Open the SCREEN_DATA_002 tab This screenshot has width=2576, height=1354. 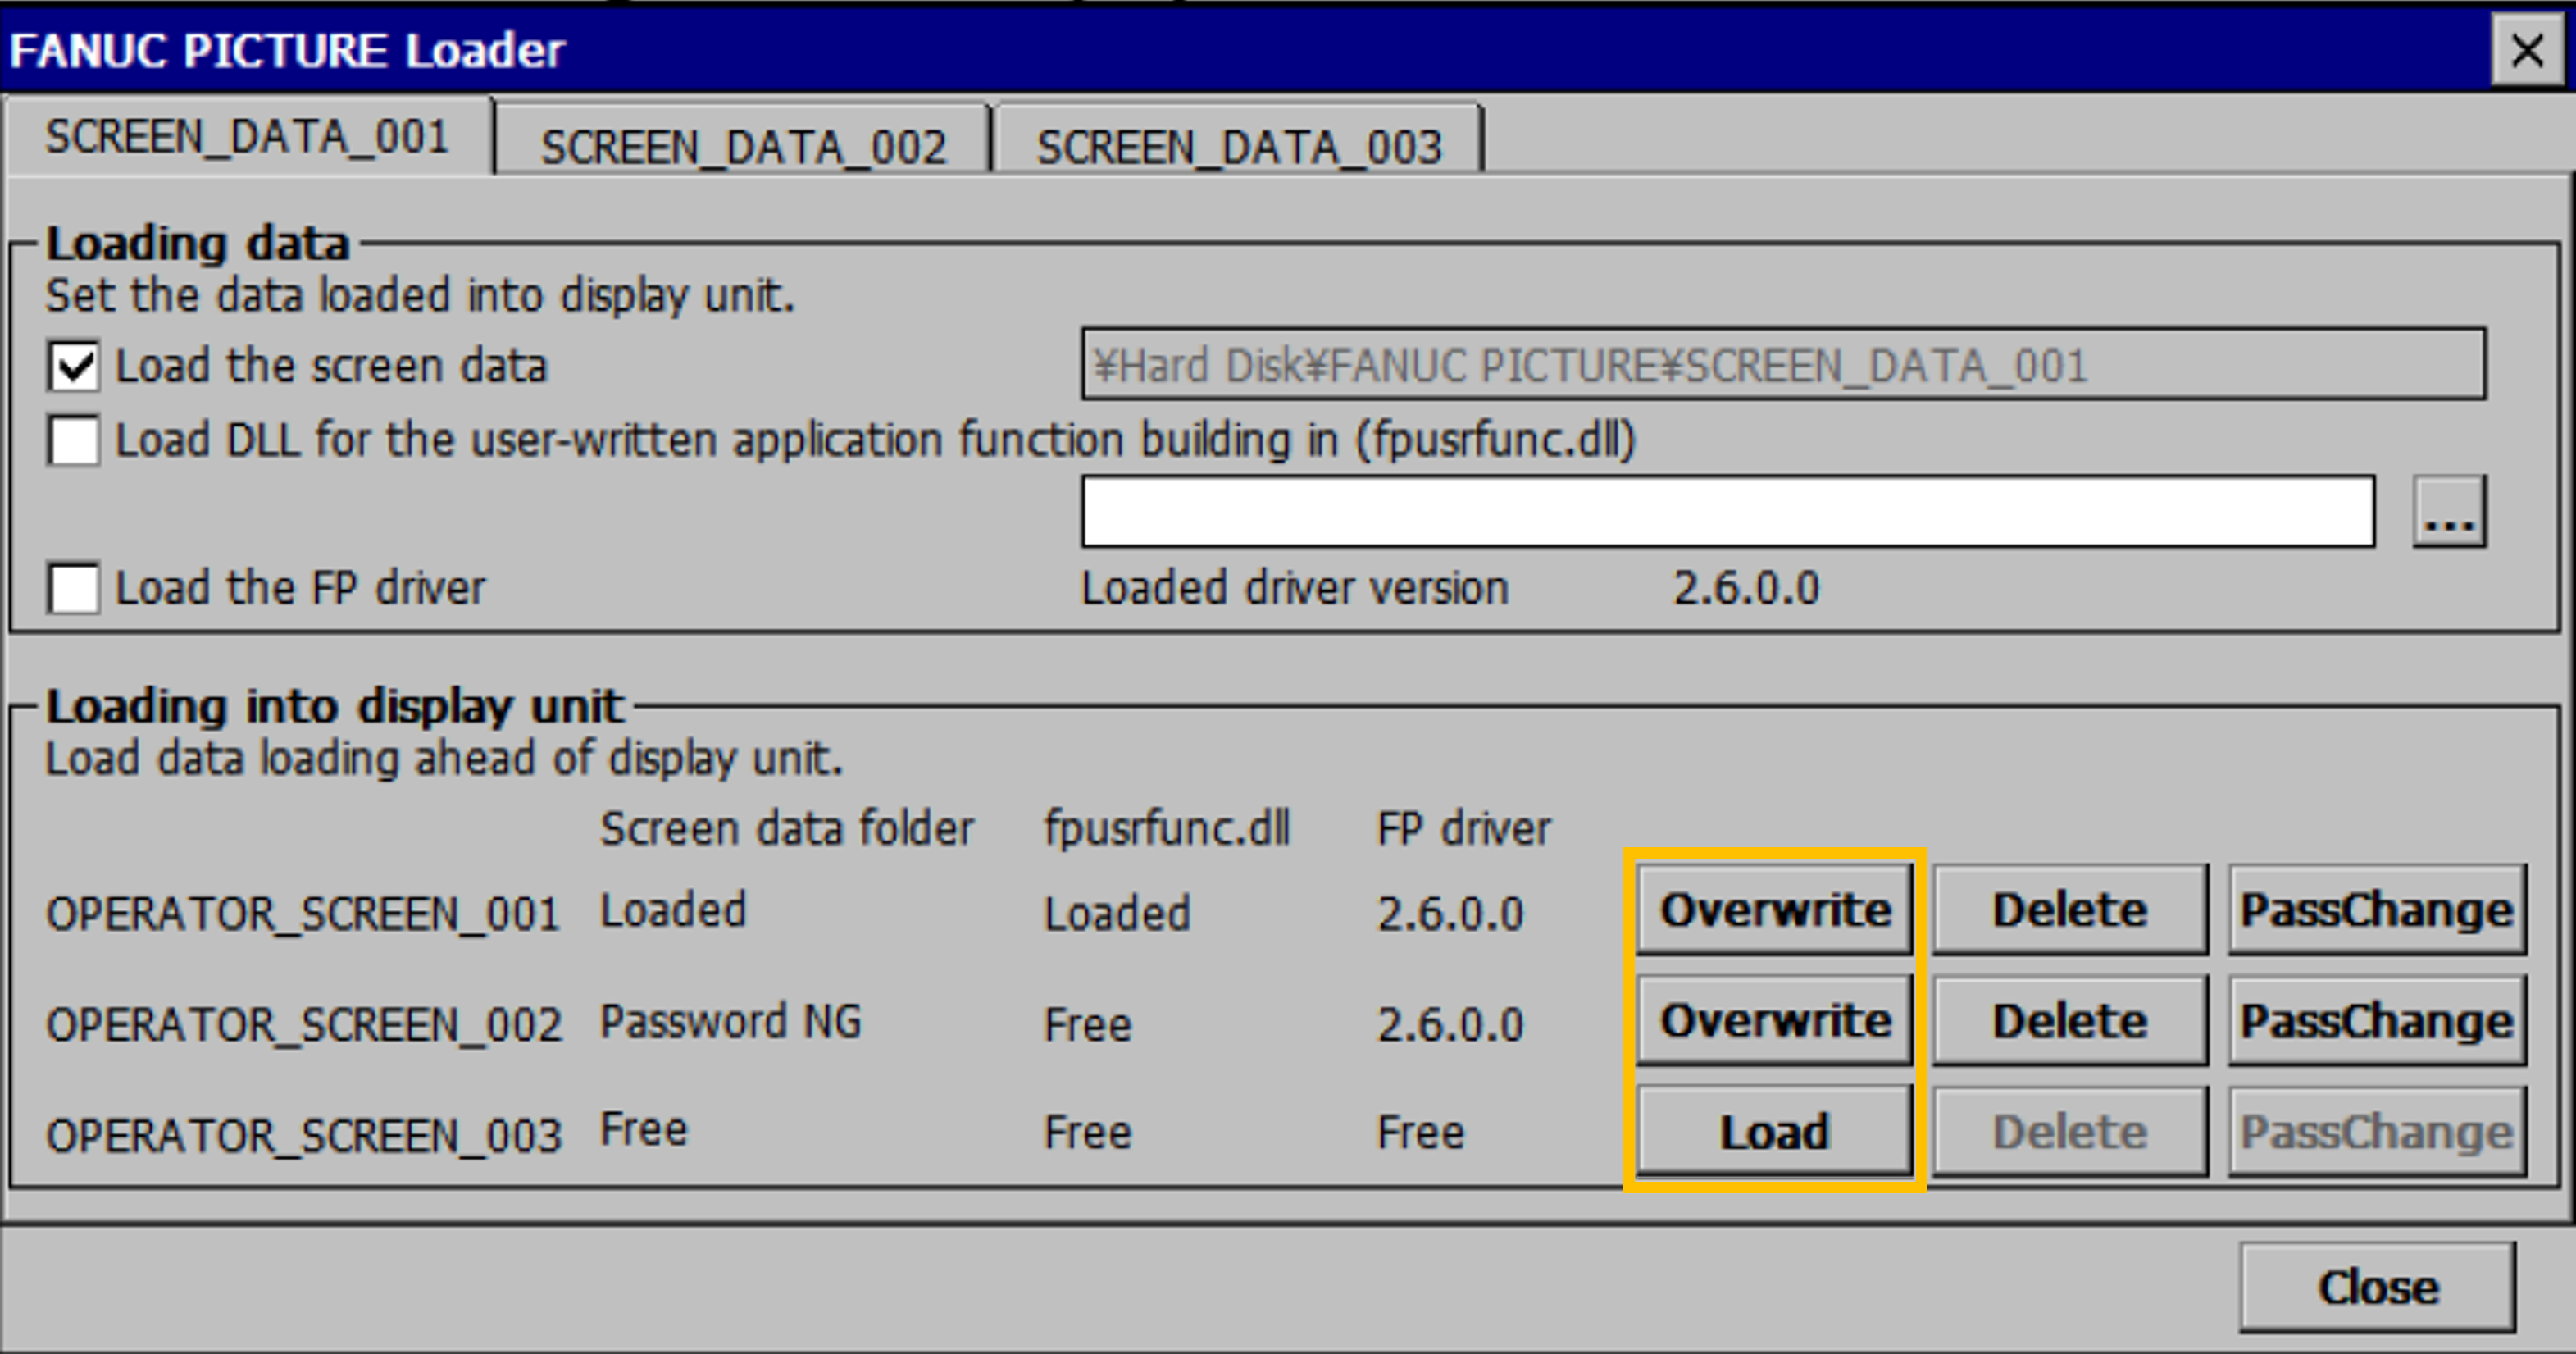coord(742,147)
